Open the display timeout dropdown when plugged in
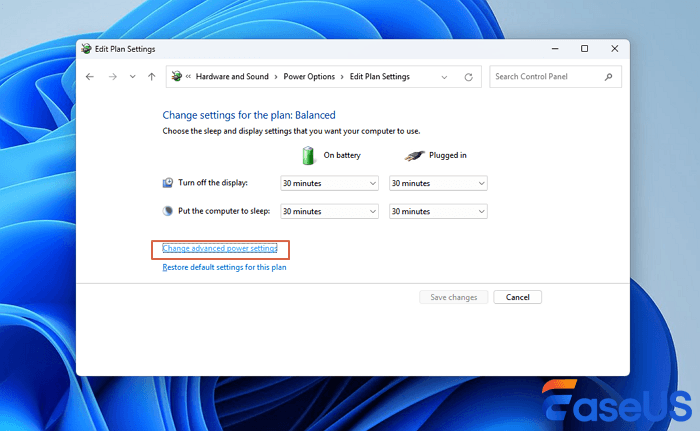Screen dimensions: 700x431 point(438,183)
